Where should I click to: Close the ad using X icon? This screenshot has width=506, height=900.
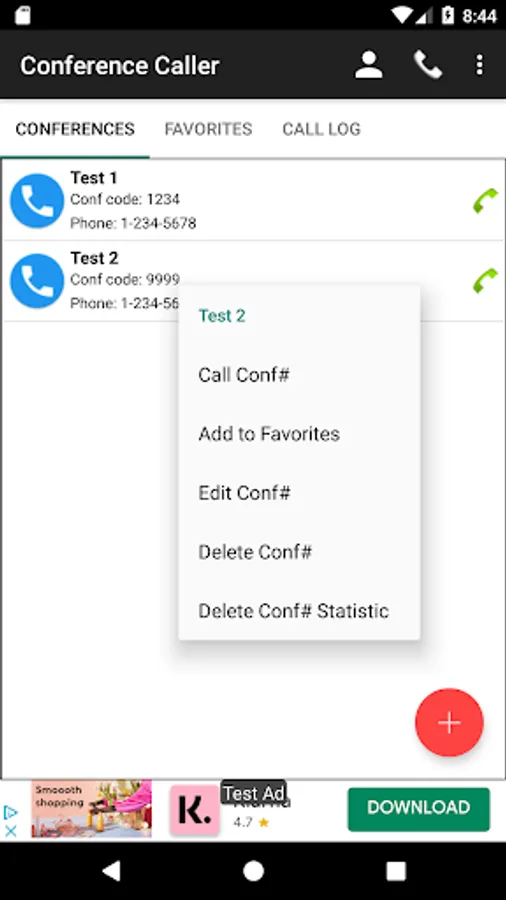10,830
